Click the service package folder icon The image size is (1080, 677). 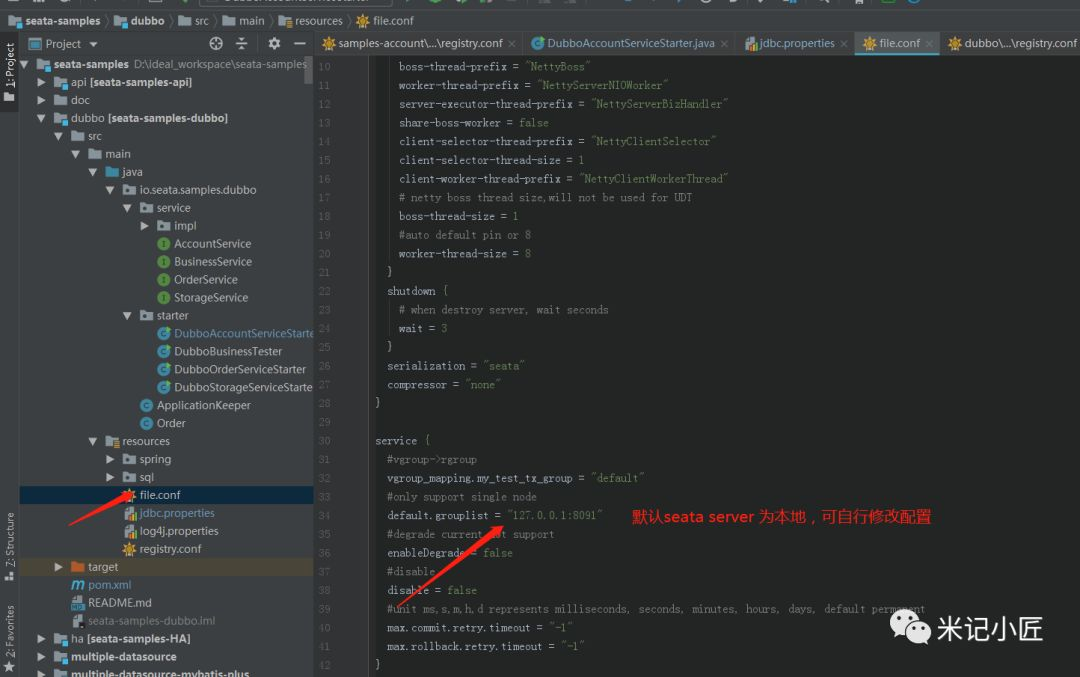pos(146,208)
